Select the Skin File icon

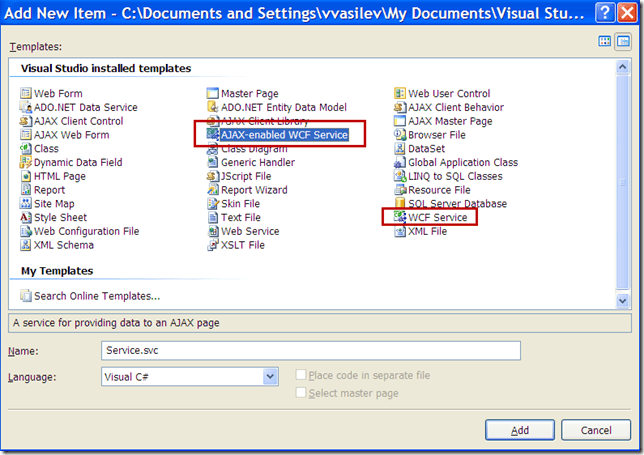tap(213, 204)
